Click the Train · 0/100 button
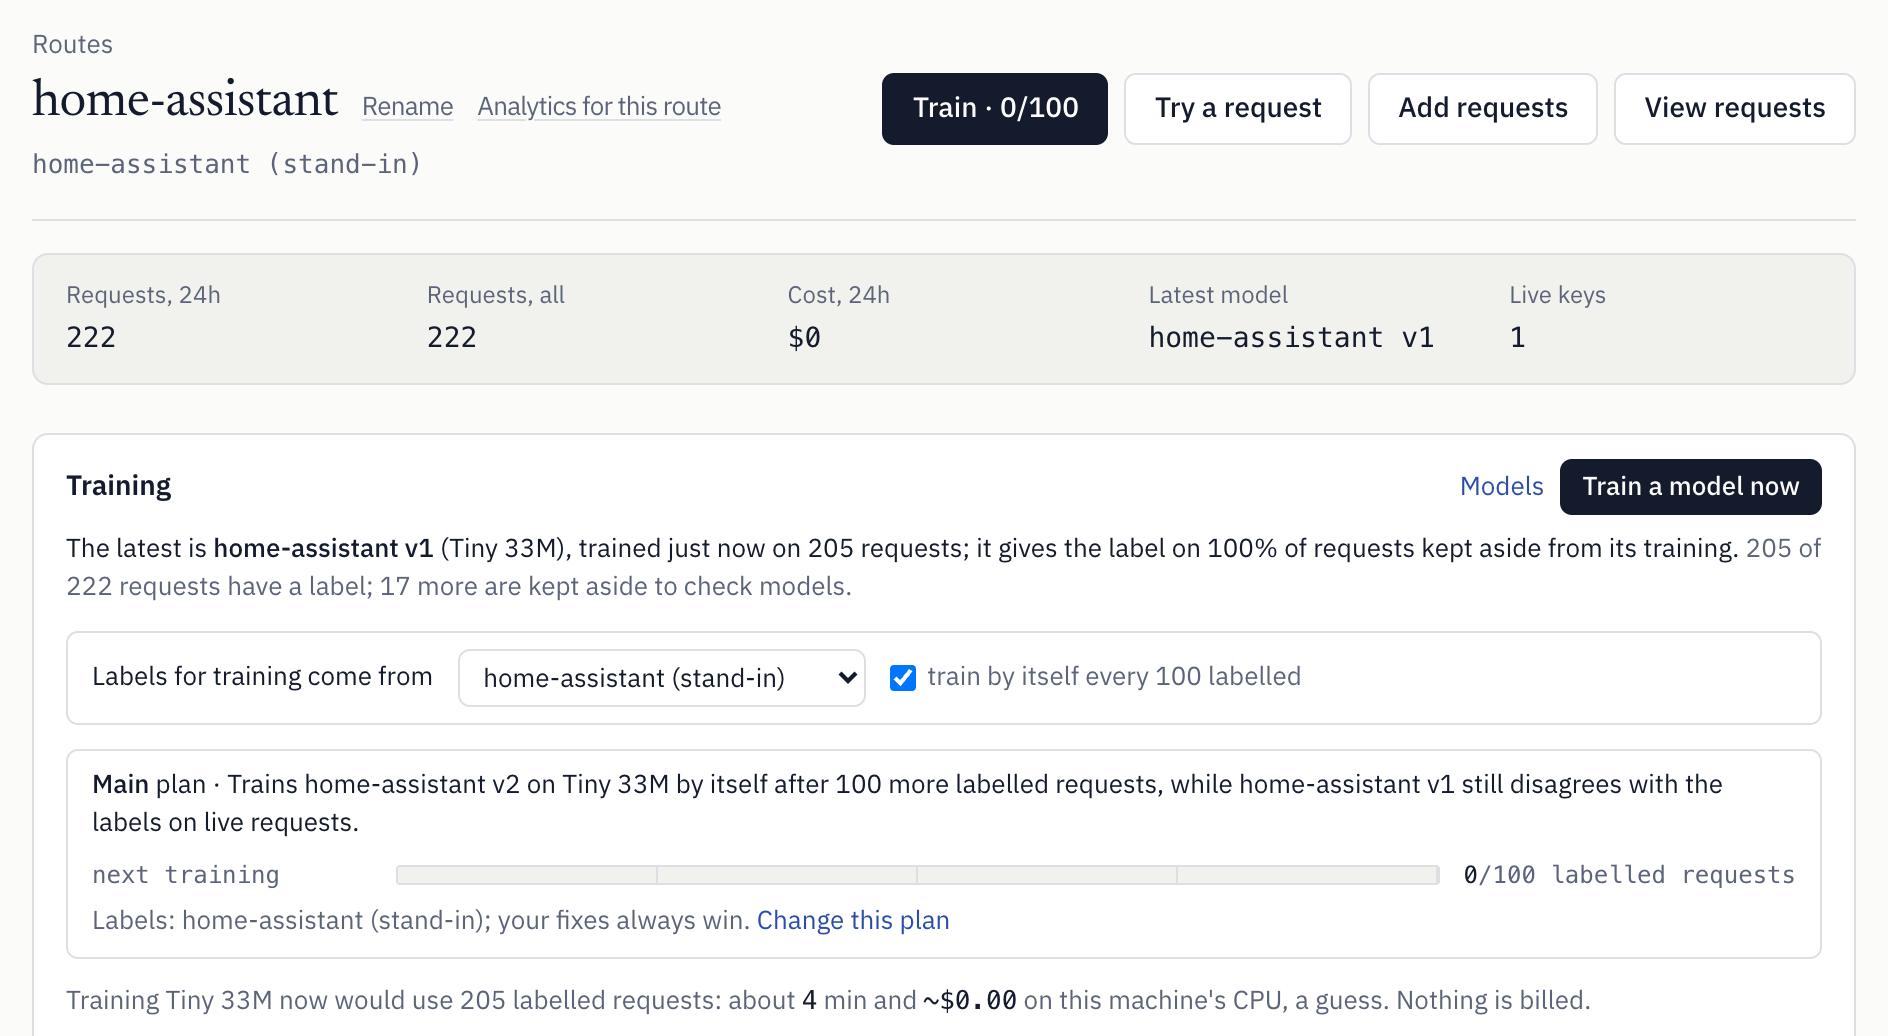This screenshot has width=1888, height=1036. point(995,108)
